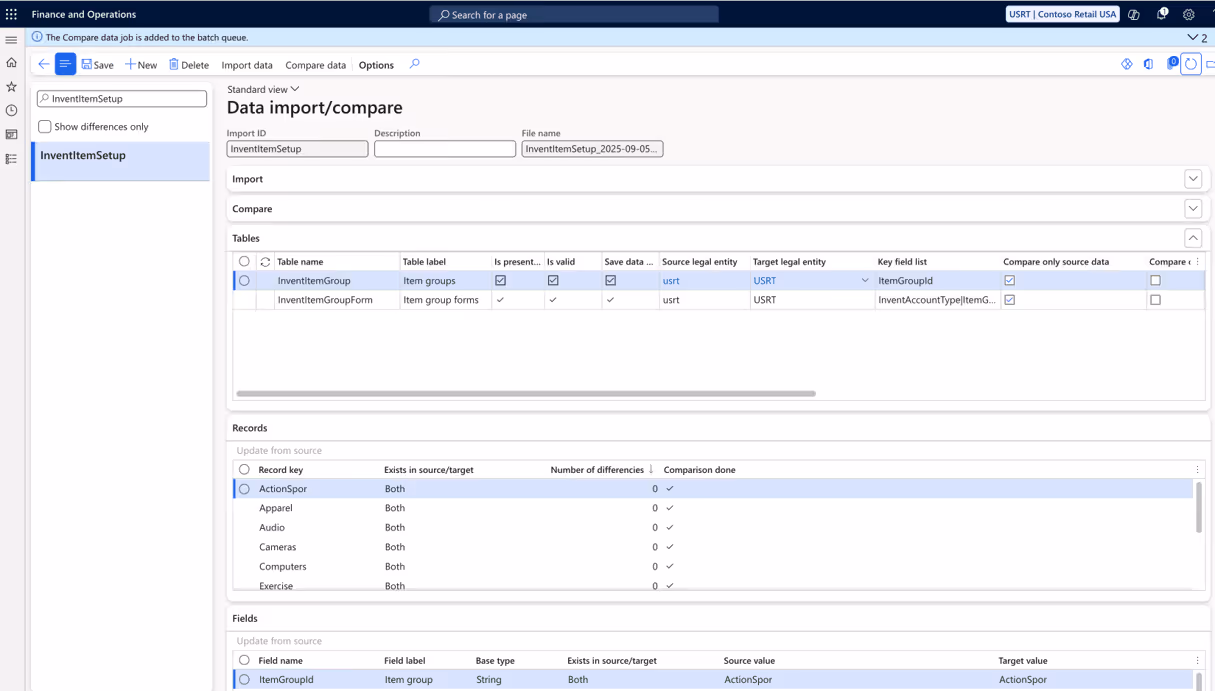
Task: Open the Options menu tab
Action: 376,65
